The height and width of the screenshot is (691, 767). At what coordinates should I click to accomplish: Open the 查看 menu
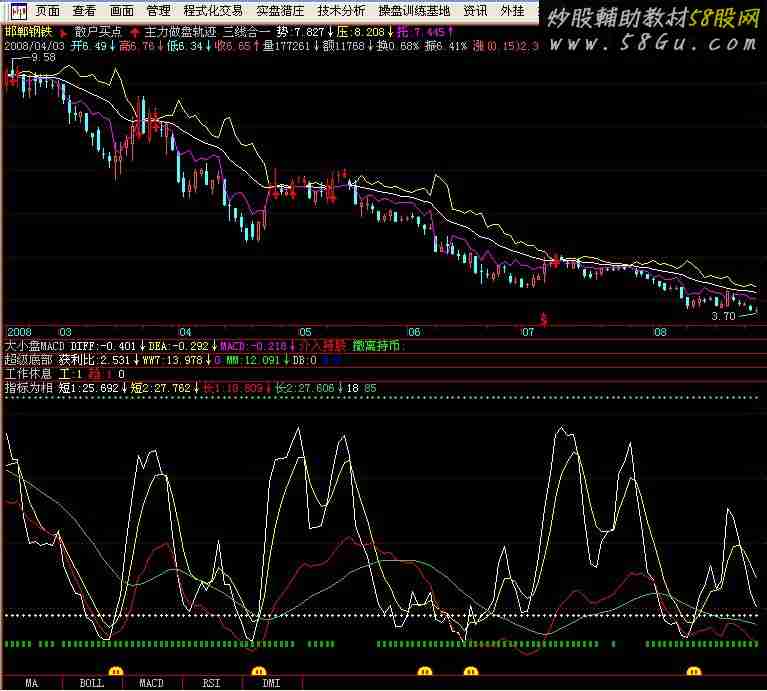[84, 11]
